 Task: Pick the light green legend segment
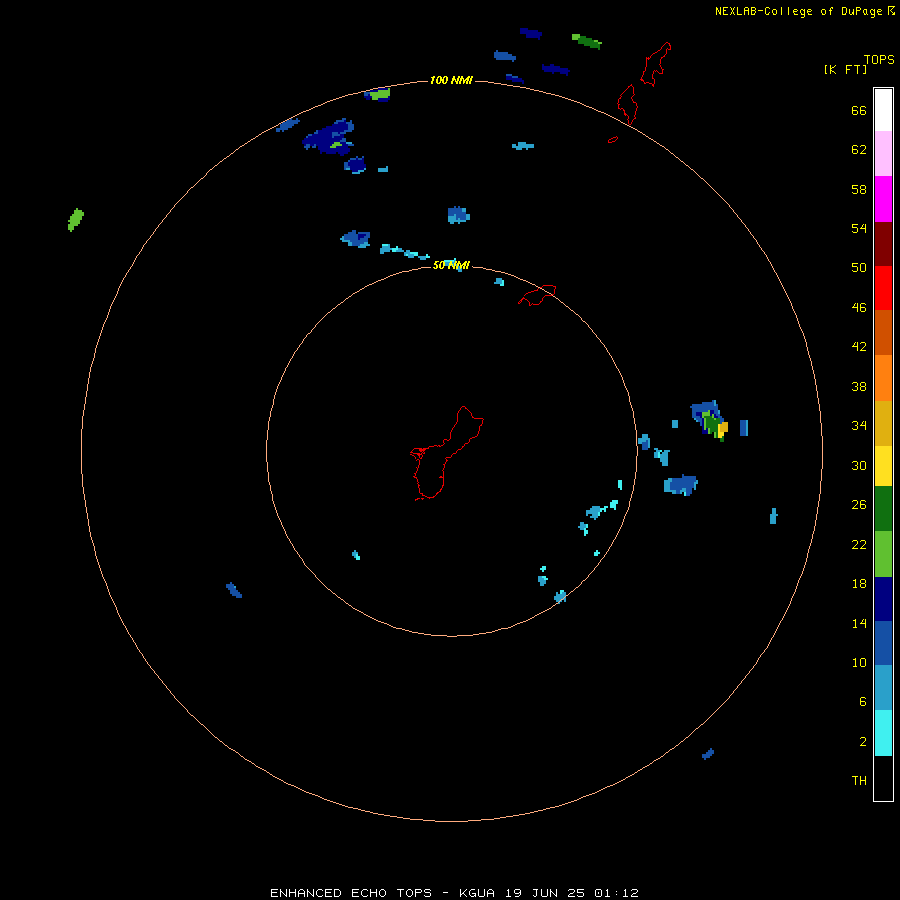click(x=883, y=554)
